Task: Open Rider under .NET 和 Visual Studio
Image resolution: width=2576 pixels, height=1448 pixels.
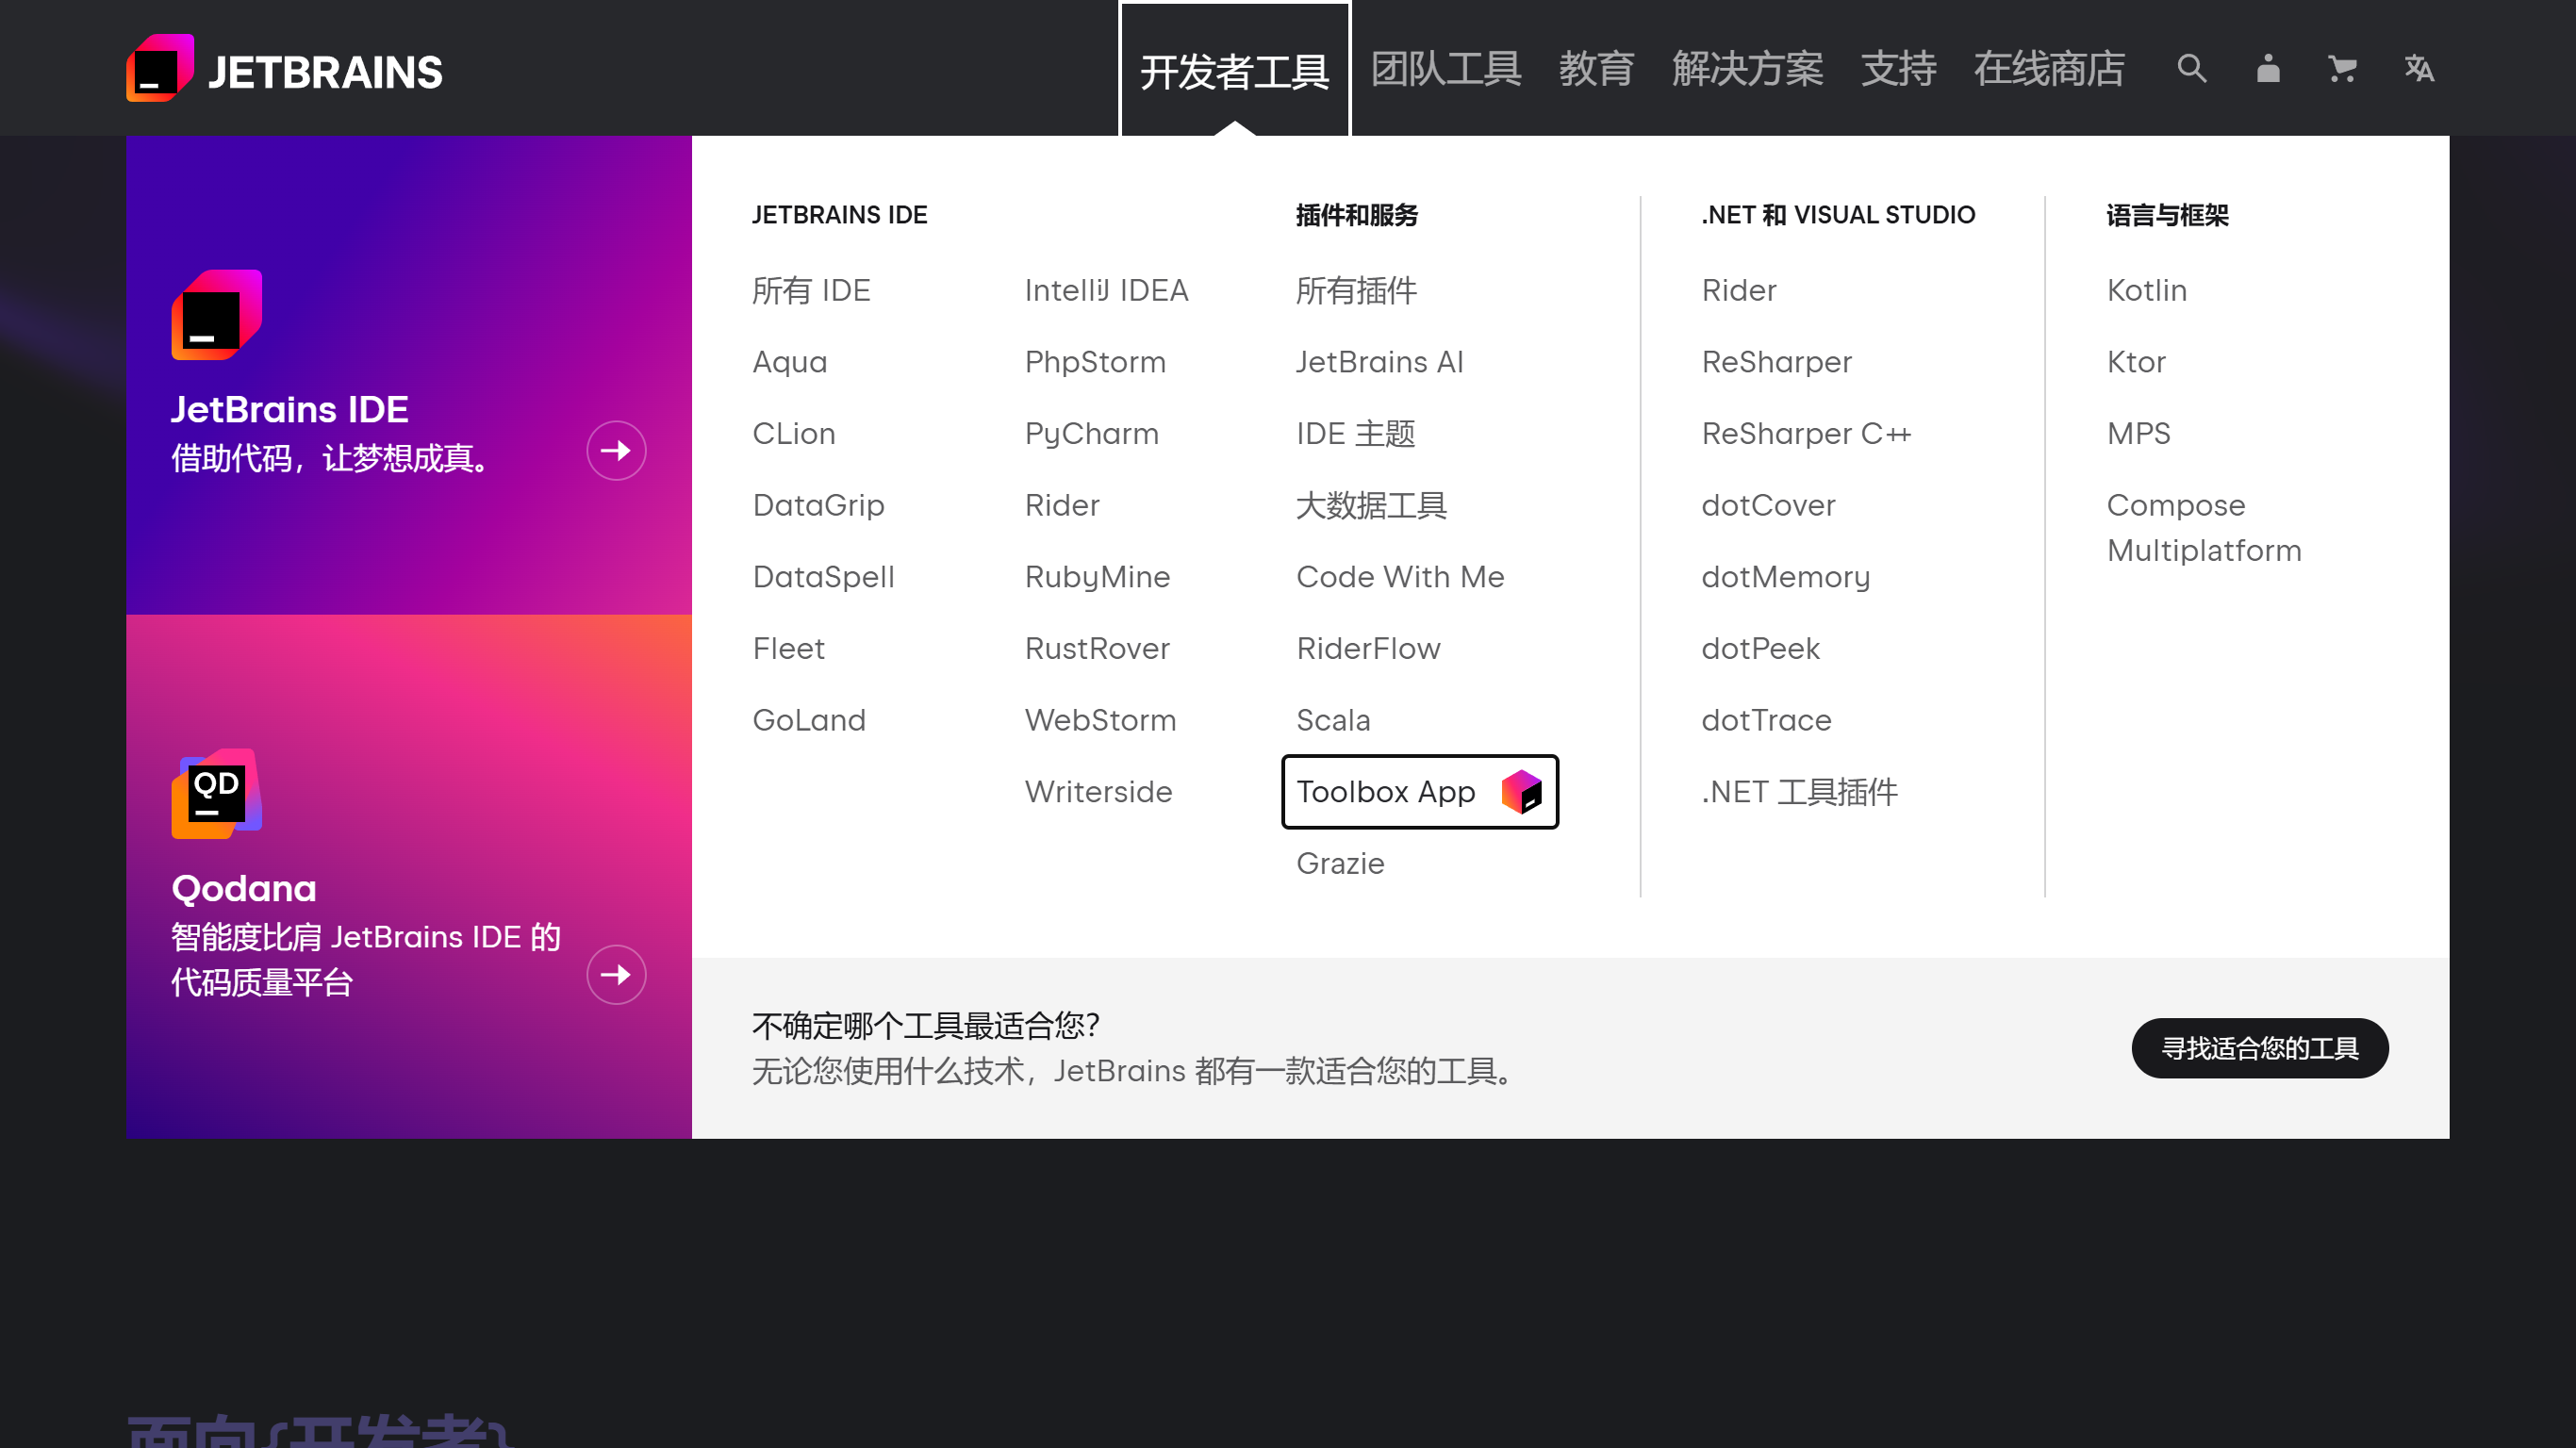Action: [x=1738, y=290]
